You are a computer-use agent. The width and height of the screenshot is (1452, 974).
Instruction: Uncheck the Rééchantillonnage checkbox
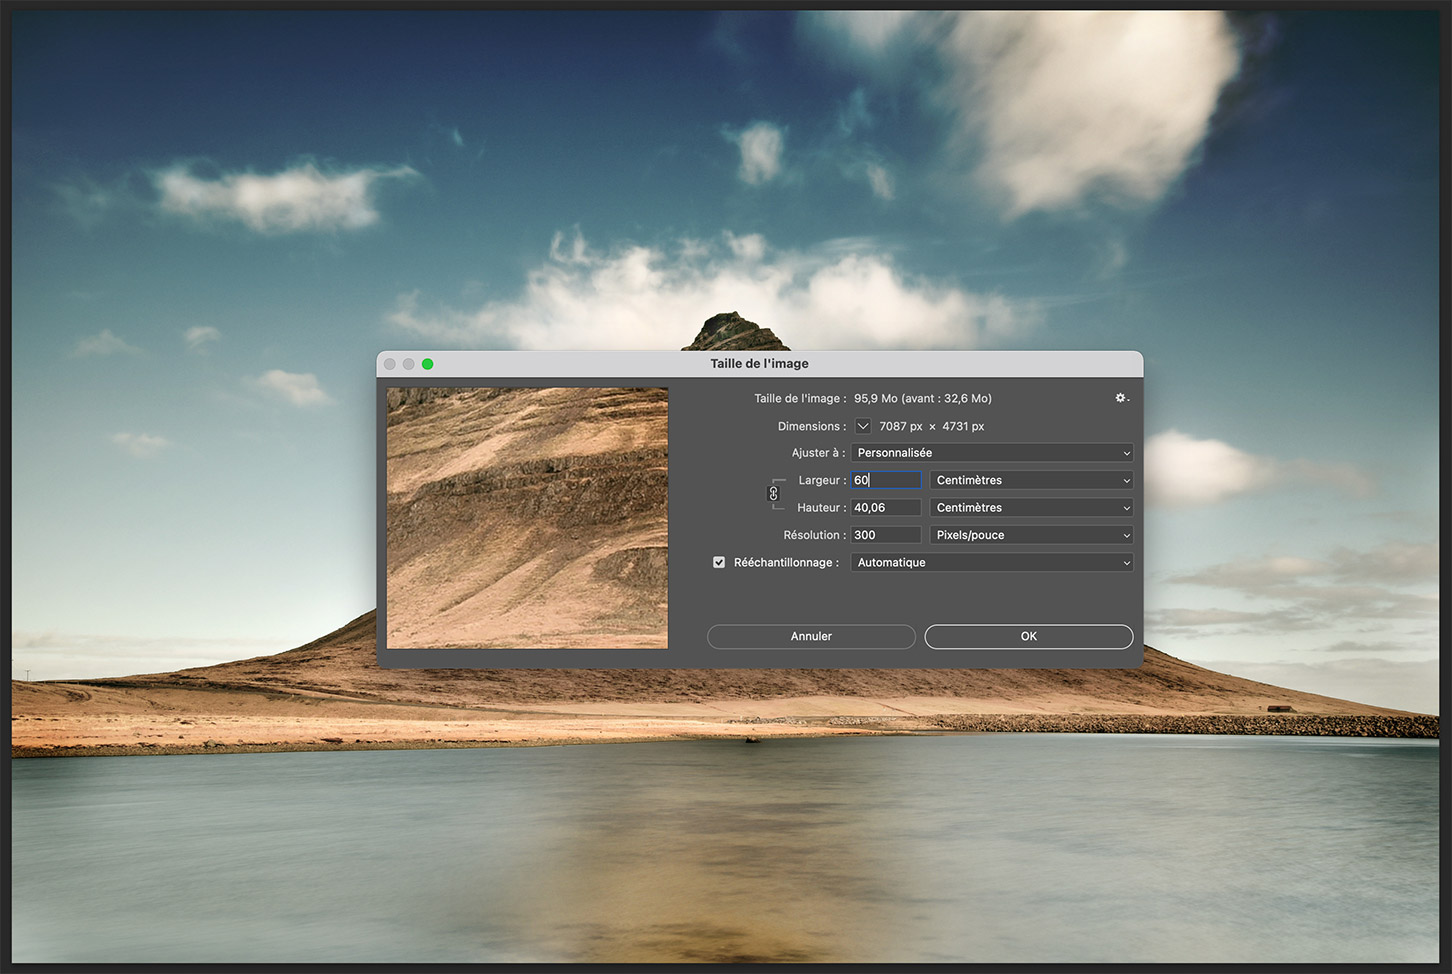719,563
